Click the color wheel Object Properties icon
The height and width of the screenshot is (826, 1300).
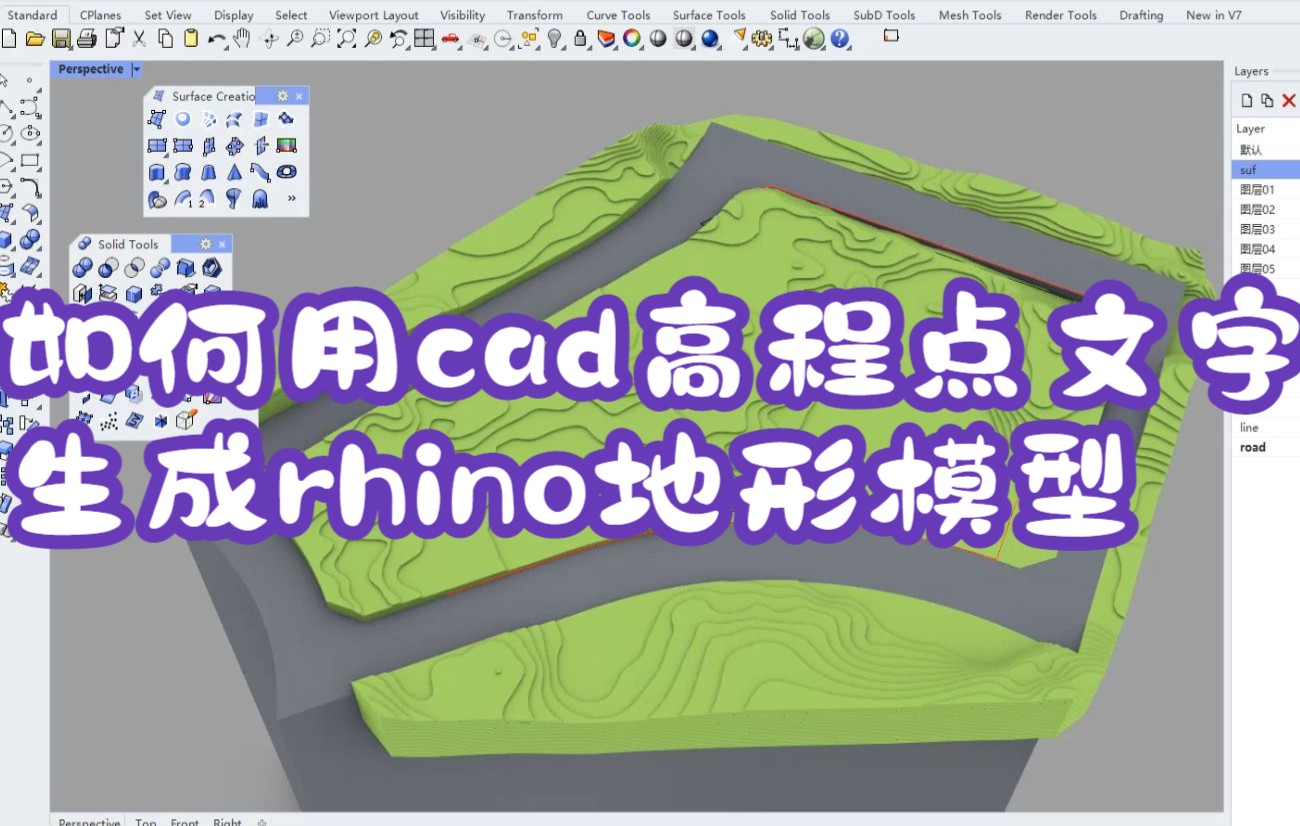(632, 39)
